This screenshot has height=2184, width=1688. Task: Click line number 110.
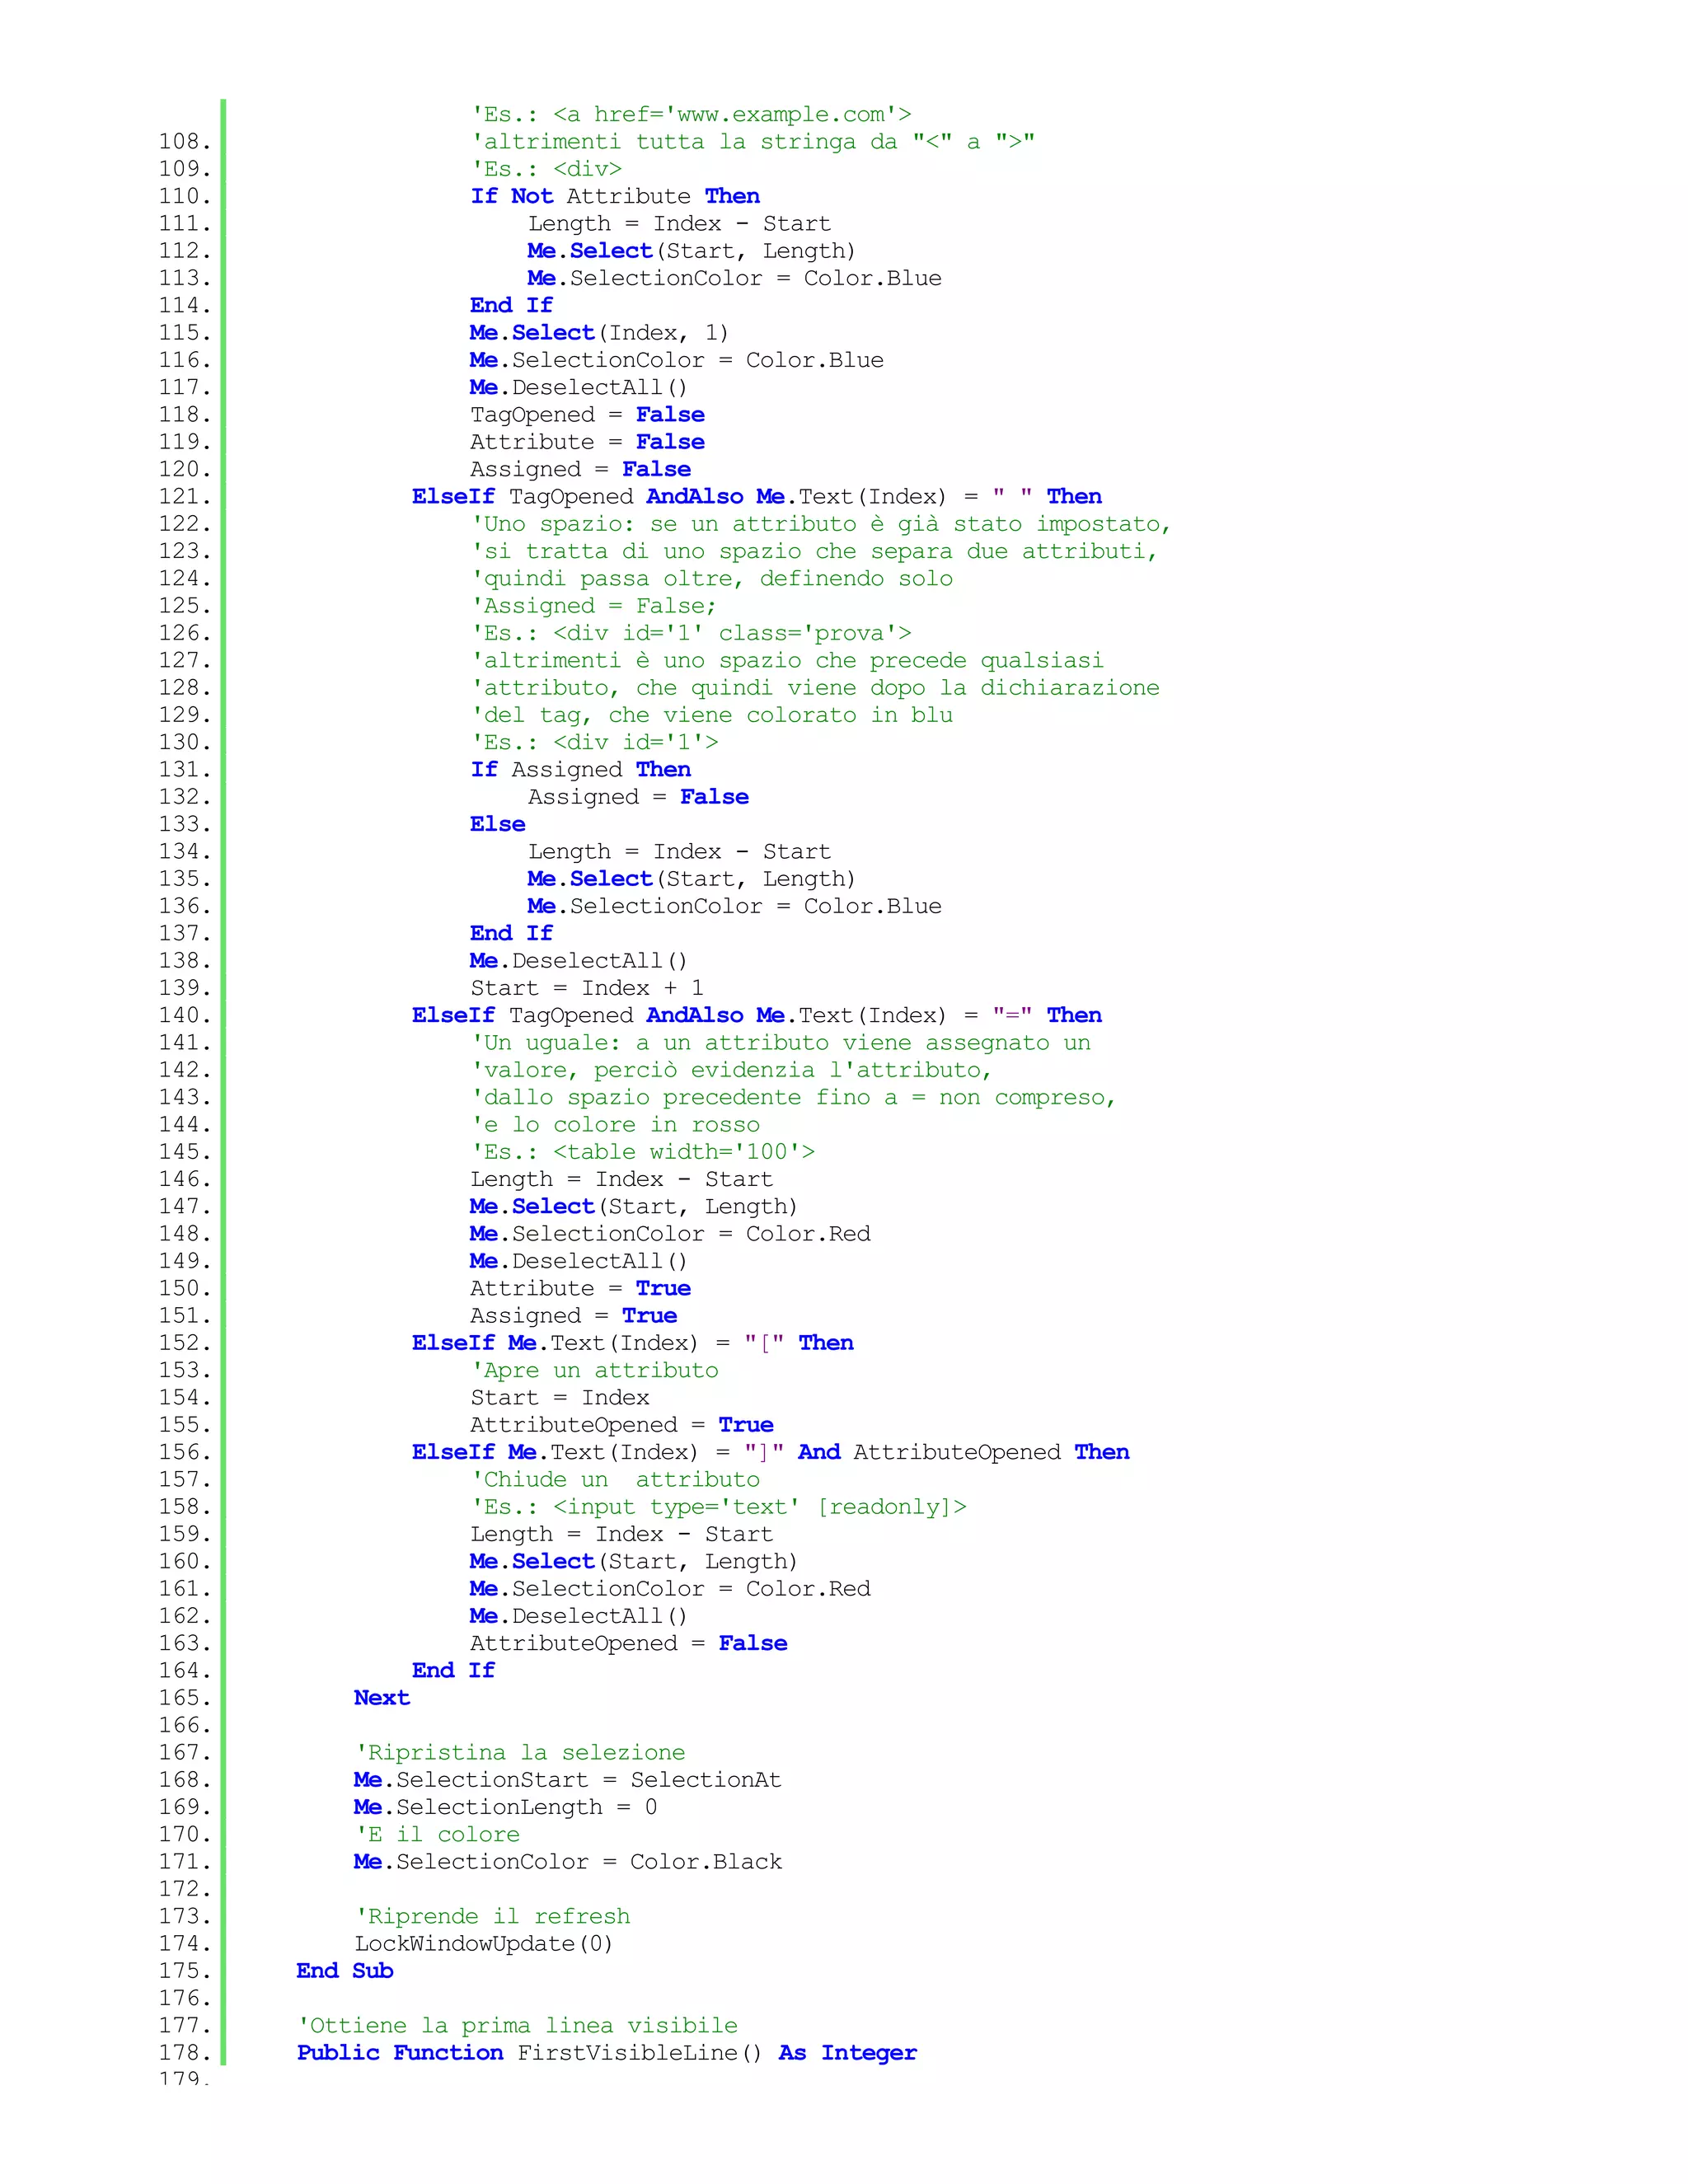(x=185, y=197)
